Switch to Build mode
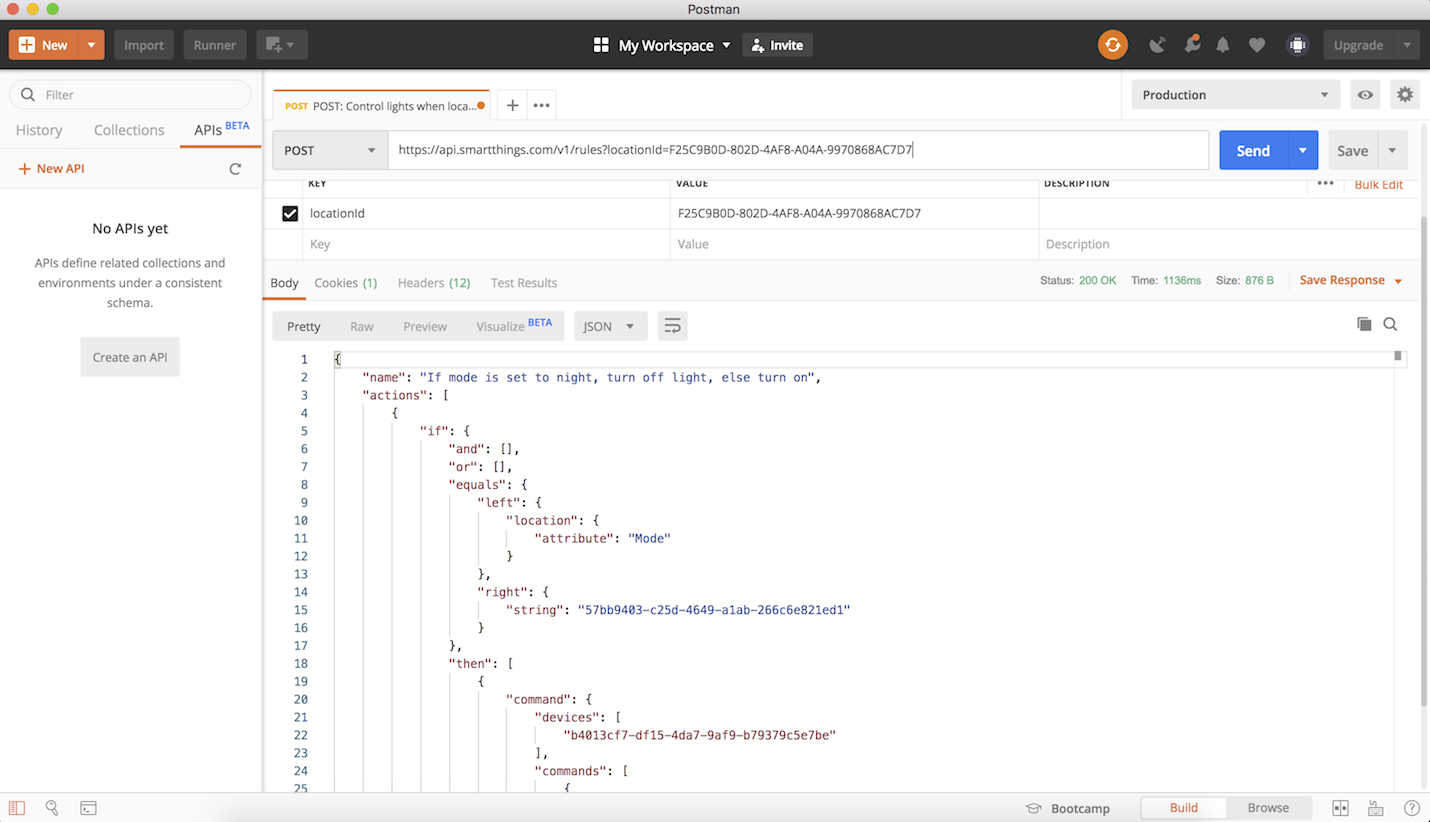Image resolution: width=1430 pixels, height=822 pixels. coord(1183,808)
